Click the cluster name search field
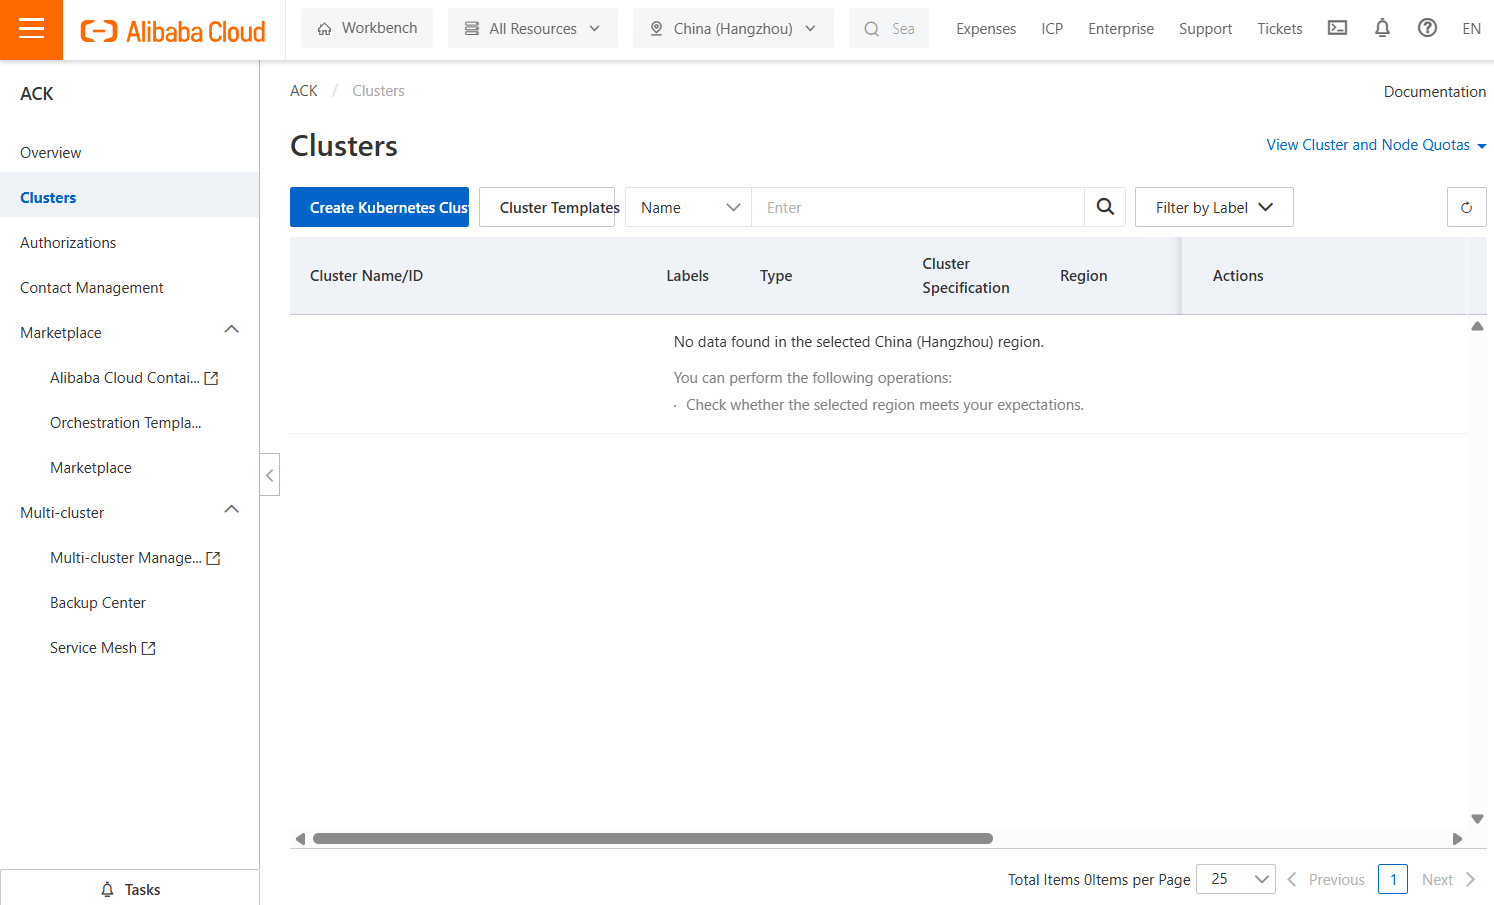1494x905 pixels. 917,207
